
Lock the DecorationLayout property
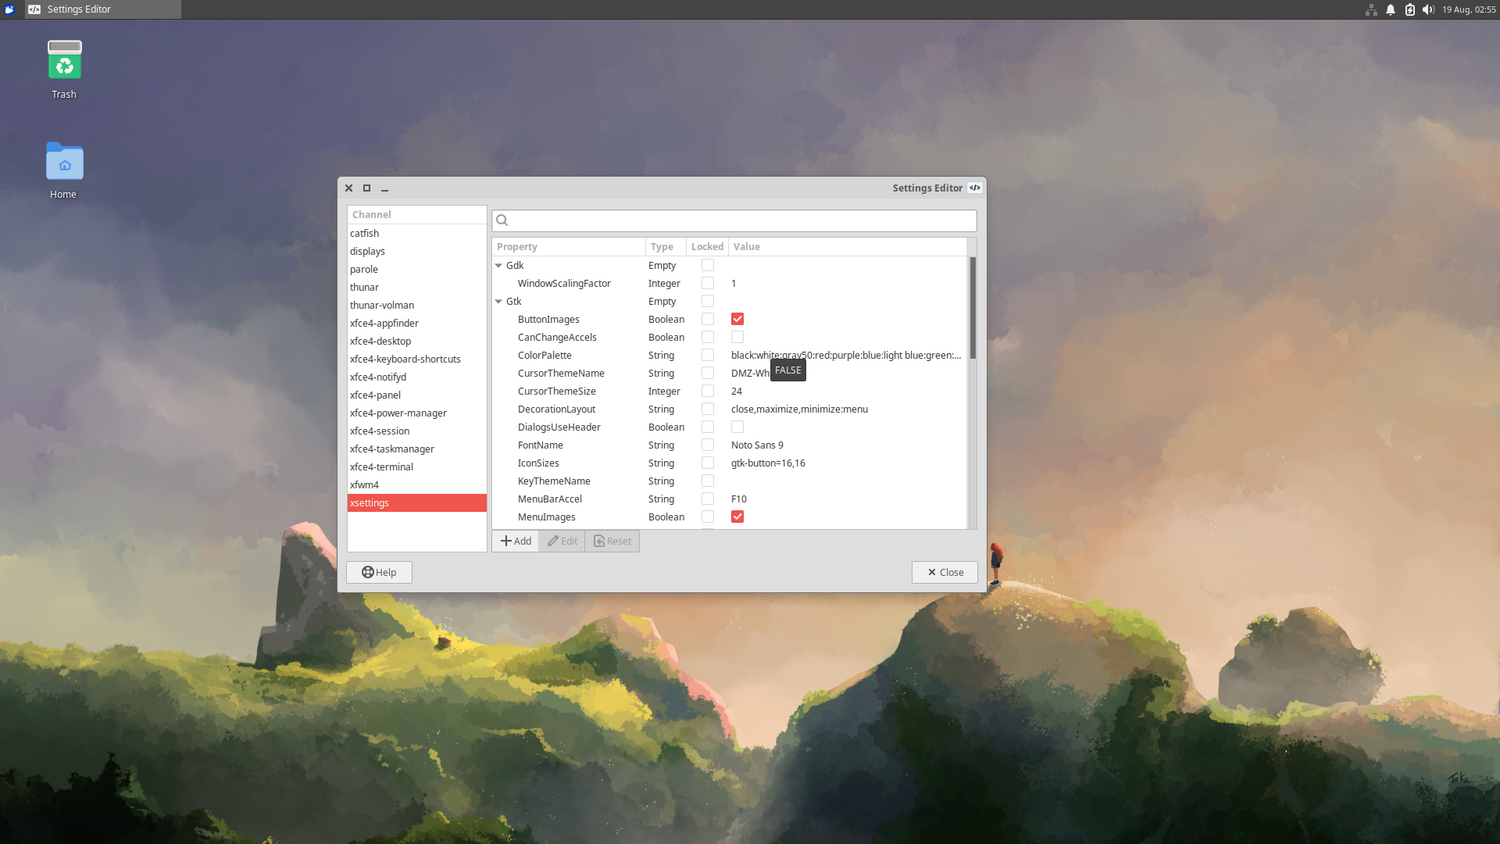707,409
